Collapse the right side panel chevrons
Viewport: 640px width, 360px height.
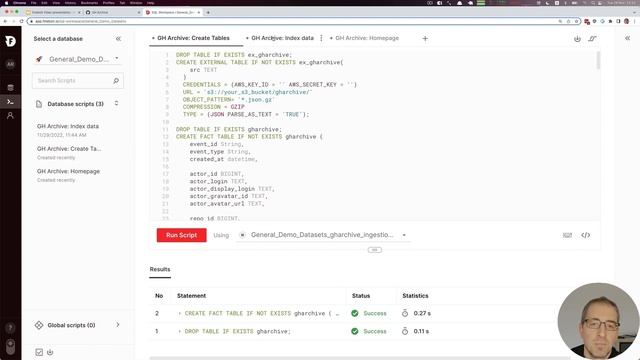coord(627,38)
